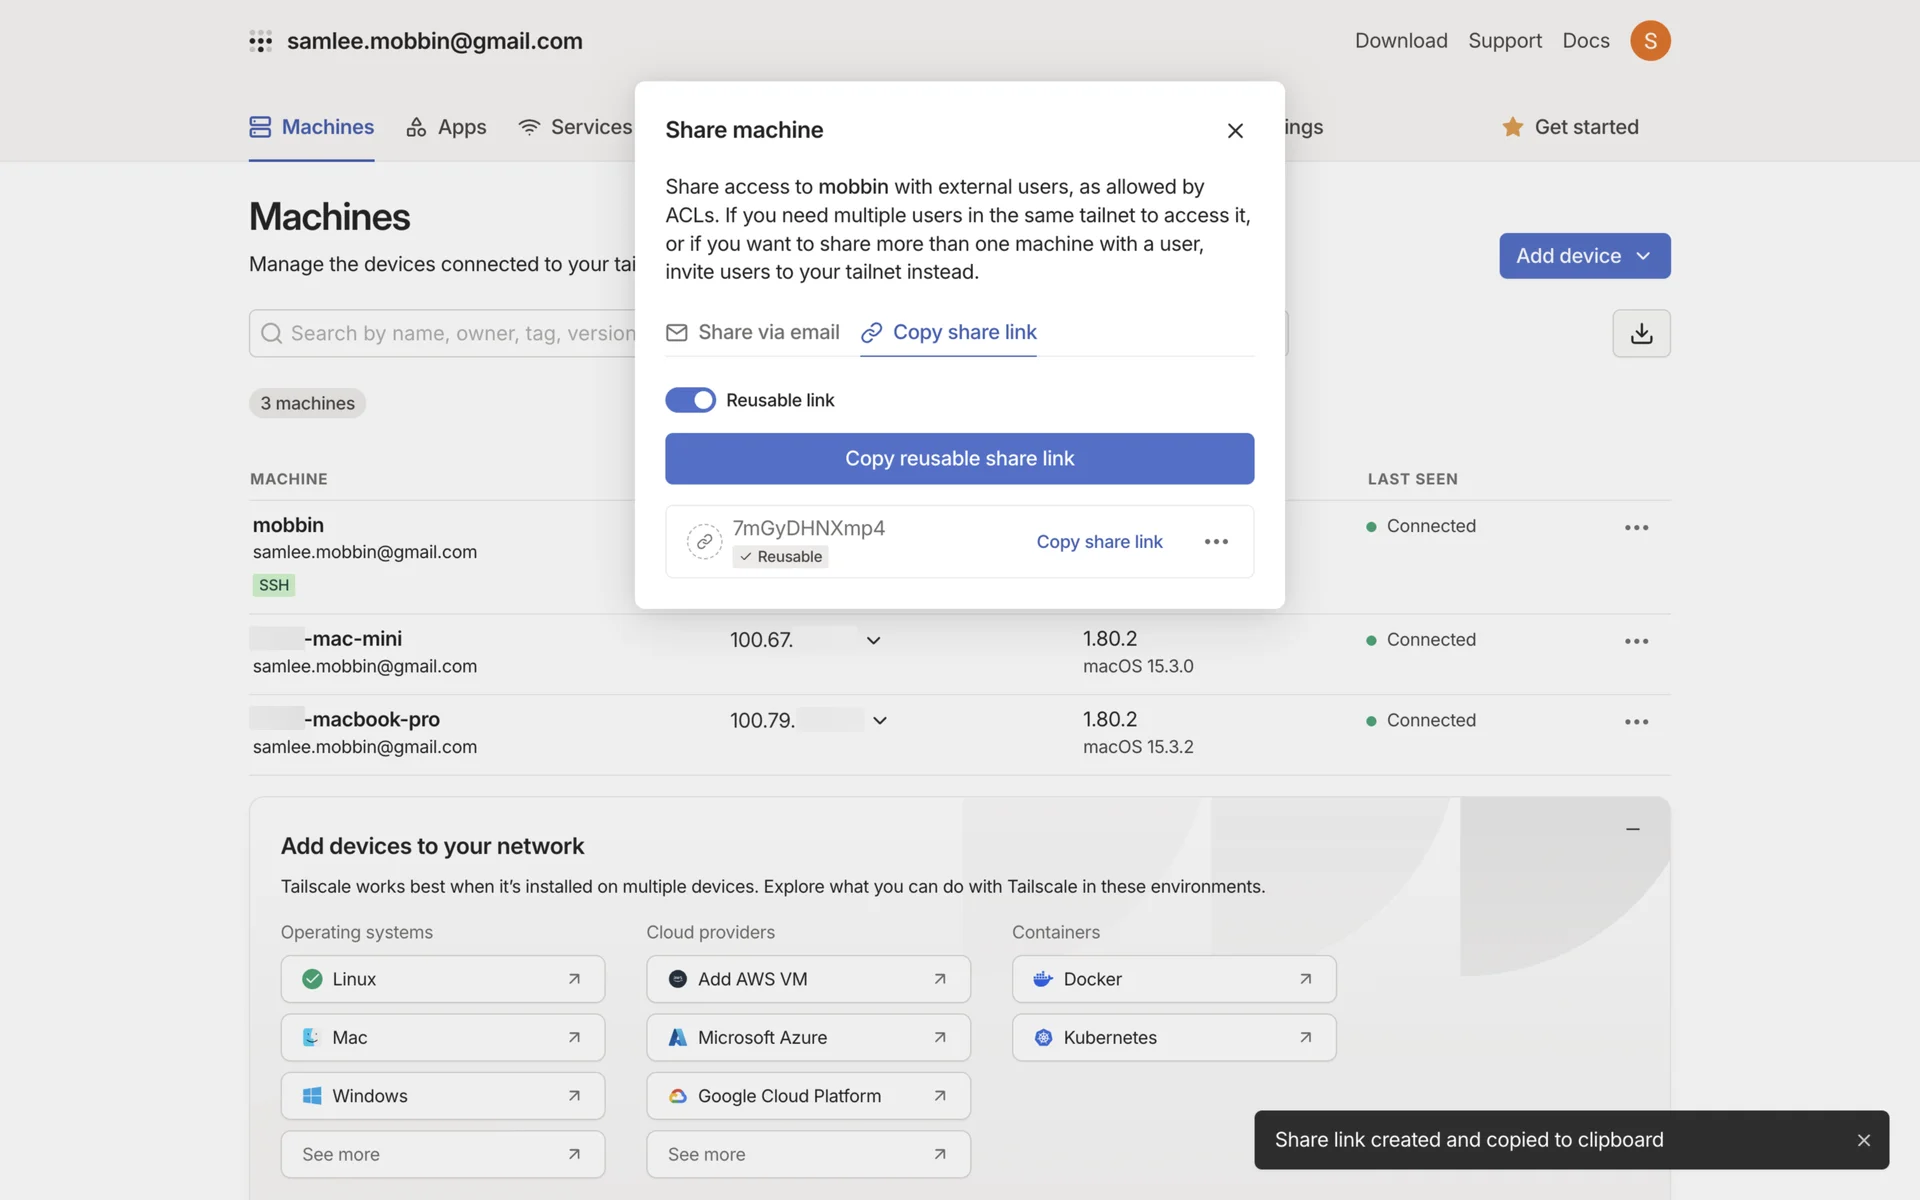Disable the Reusable link toggle
Viewport: 1920px width, 1200px height.
click(690, 400)
